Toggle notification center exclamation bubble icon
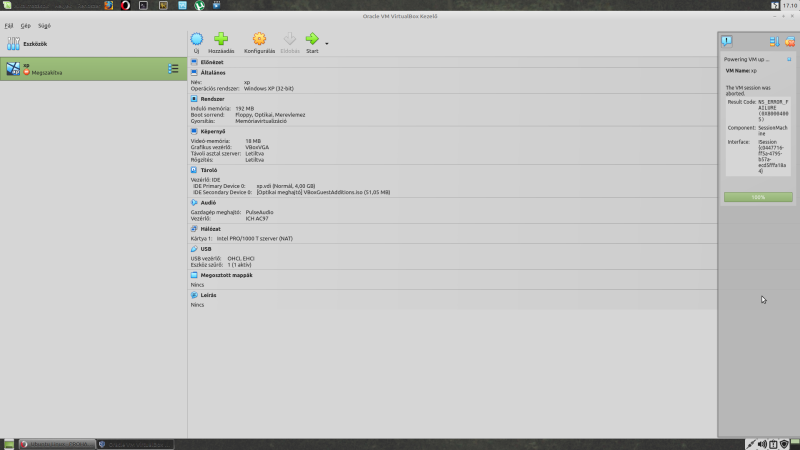 [x=727, y=41]
